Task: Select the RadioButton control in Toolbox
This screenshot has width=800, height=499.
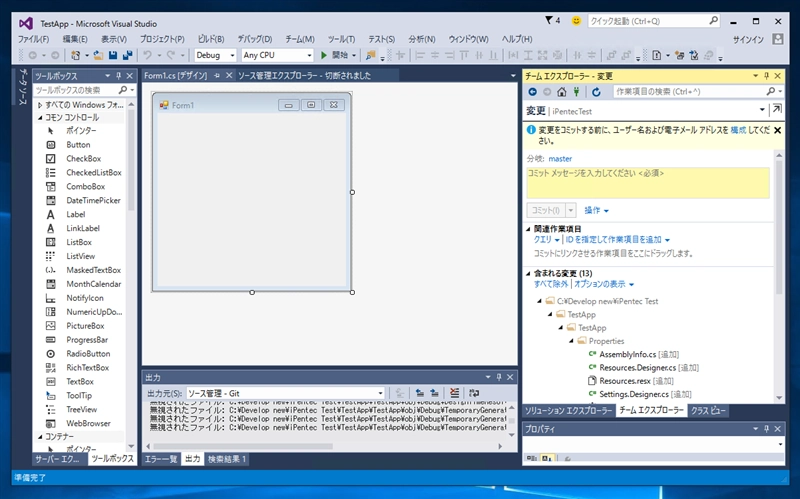Action: coord(88,354)
